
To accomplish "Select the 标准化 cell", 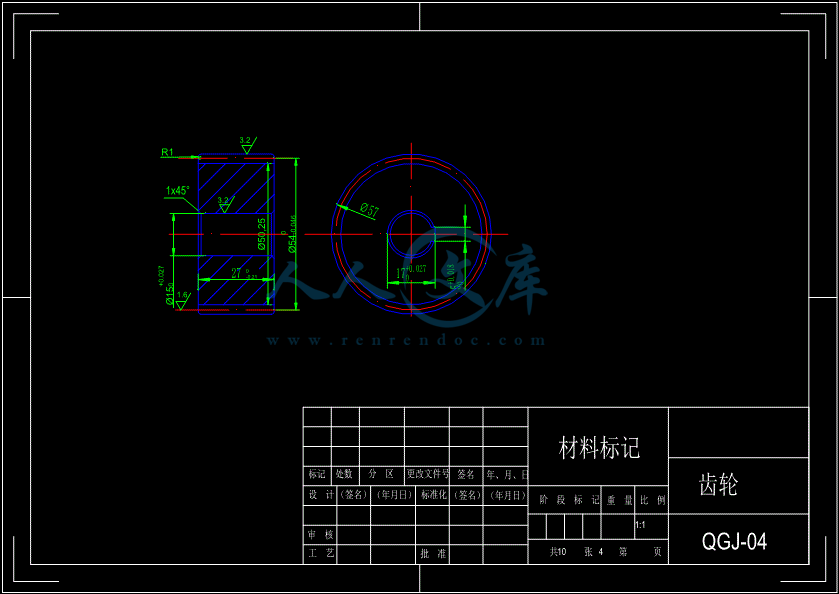I will pyautogui.click(x=433, y=495).
